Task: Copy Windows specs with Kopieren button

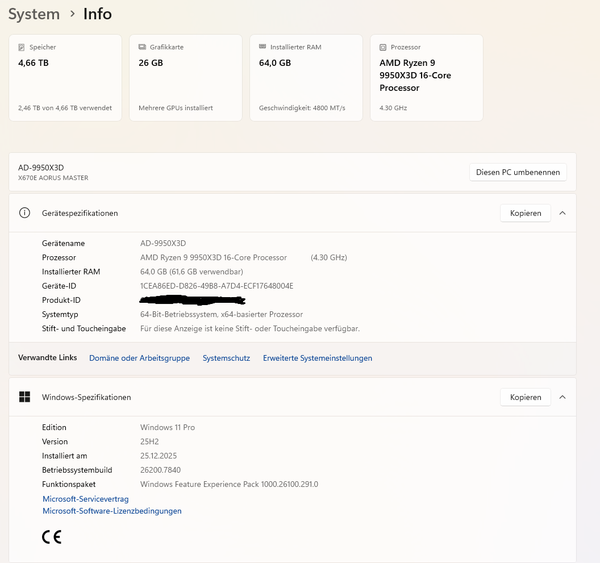Action: coord(525,397)
